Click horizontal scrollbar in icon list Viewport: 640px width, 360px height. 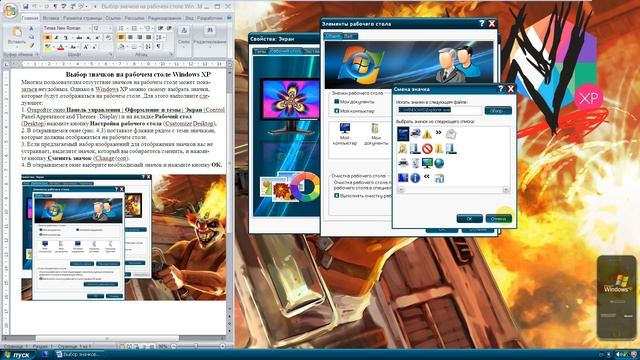(453, 190)
